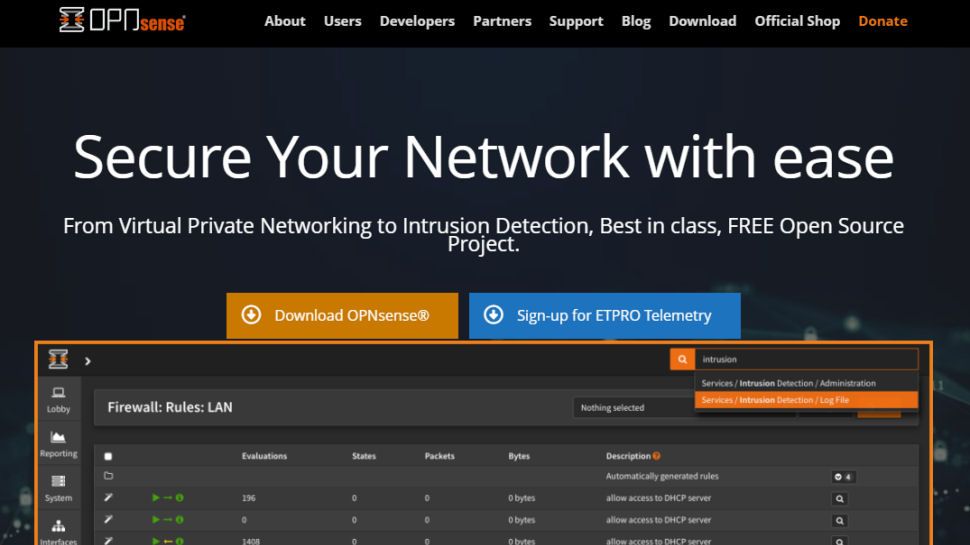This screenshot has height=545, width=970.
Task: Click the green pass arrow in 0 evaluations row
Action: tap(155, 520)
